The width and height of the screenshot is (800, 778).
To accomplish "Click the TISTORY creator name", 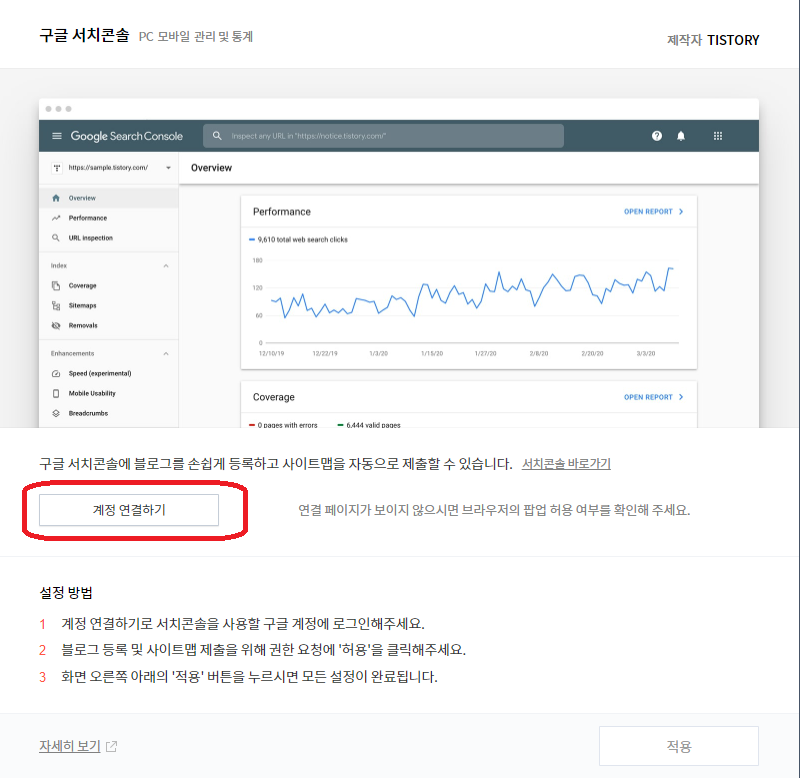I will pos(733,40).
